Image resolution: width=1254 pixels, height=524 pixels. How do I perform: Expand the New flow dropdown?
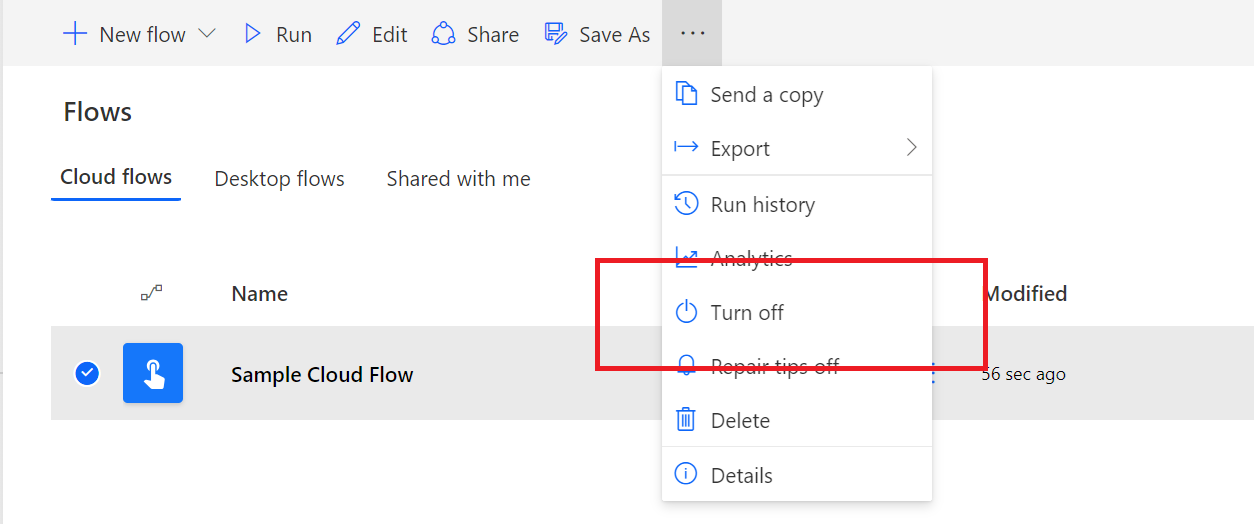pos(207,34)
